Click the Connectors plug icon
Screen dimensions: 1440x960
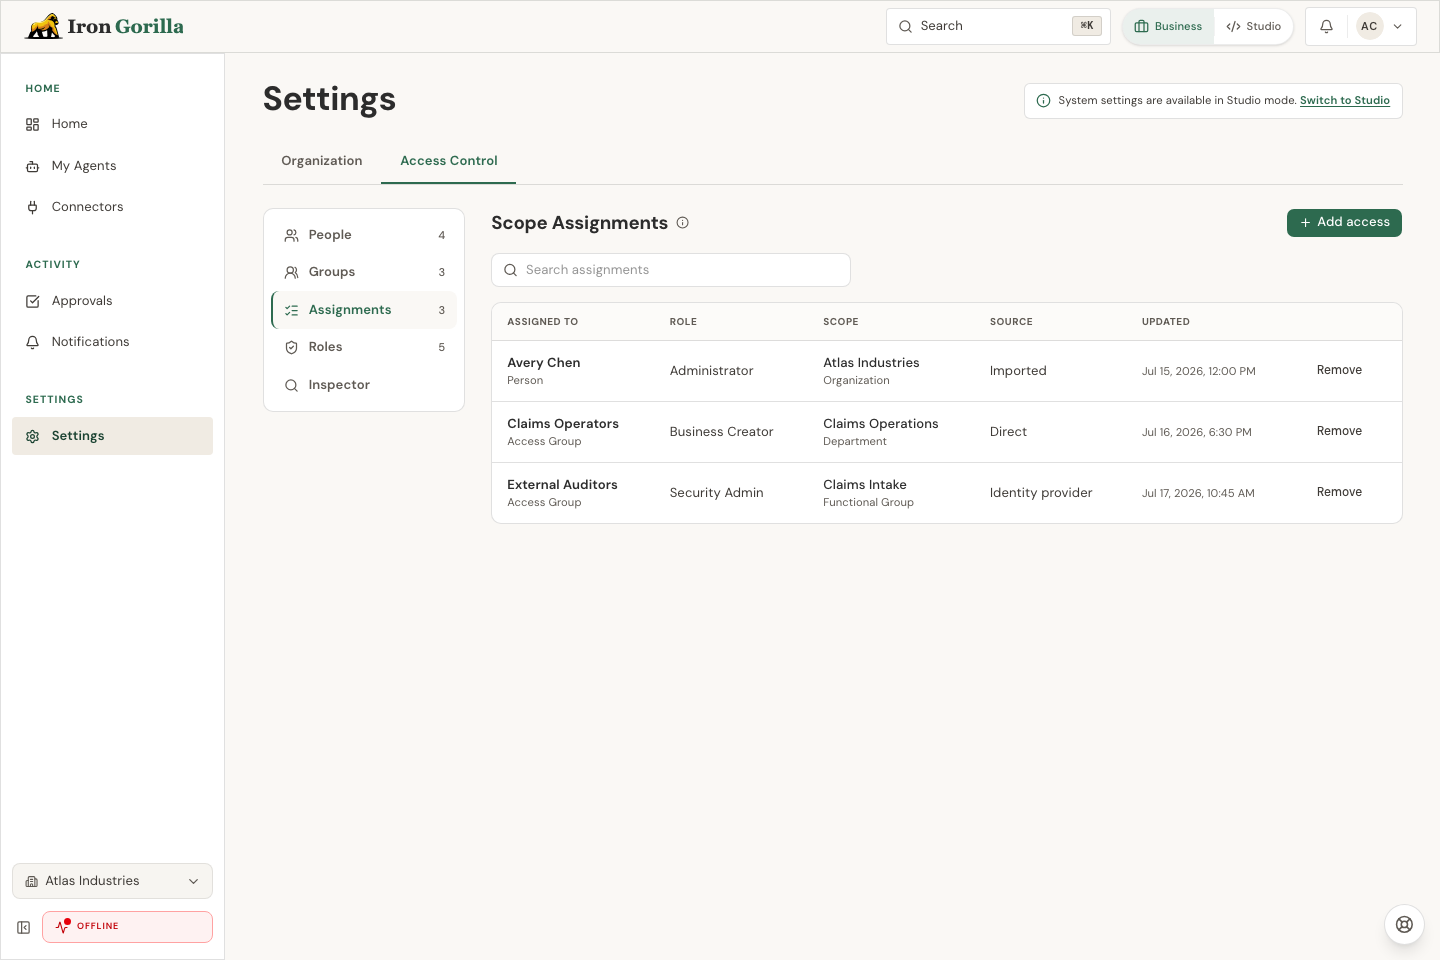click(32, 207)
